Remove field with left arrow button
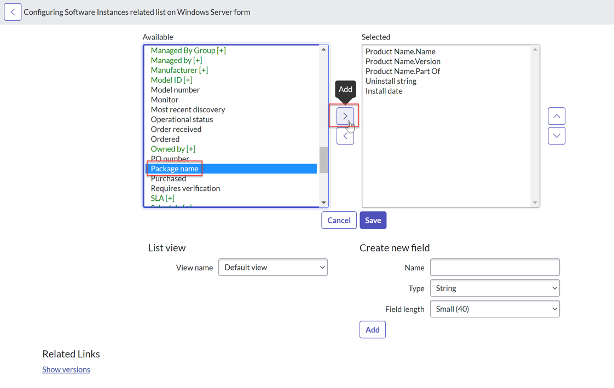Screen dimensions: 614x388 coord(345,136)
